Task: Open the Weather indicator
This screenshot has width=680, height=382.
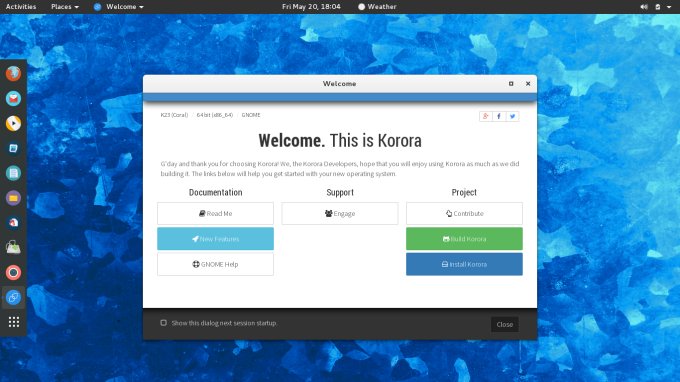Action: 377,7
